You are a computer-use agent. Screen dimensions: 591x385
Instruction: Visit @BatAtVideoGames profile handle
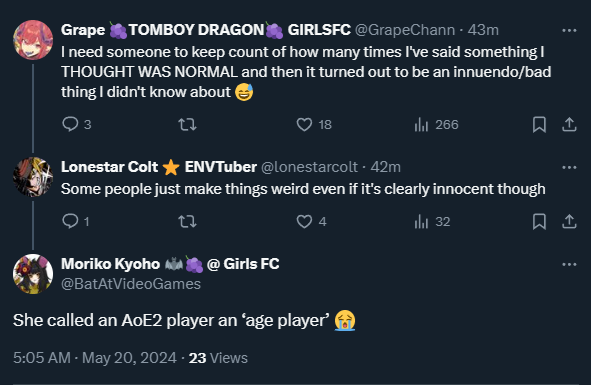click(131, 284)
